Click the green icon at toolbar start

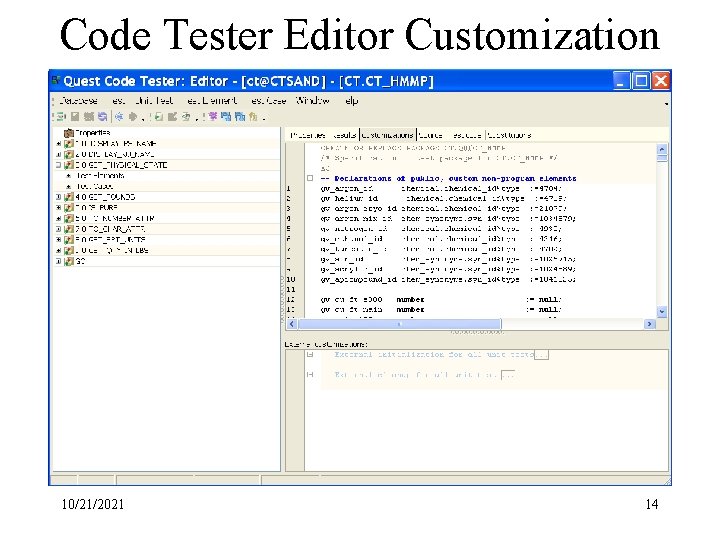[x=61, y=117]
